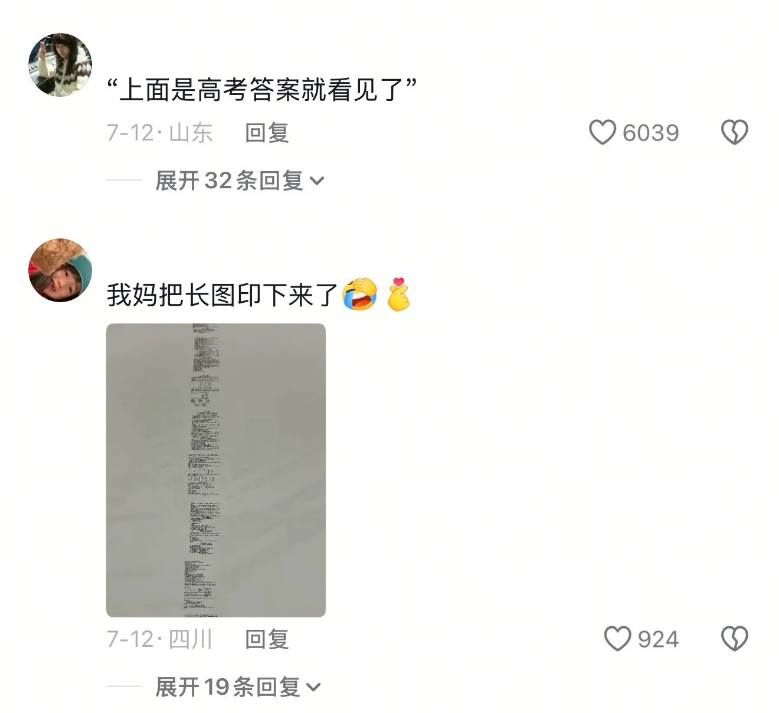Open the first commenter's avatar profile
This screenshot has height=713, width=779.
(x=60, y=65)
